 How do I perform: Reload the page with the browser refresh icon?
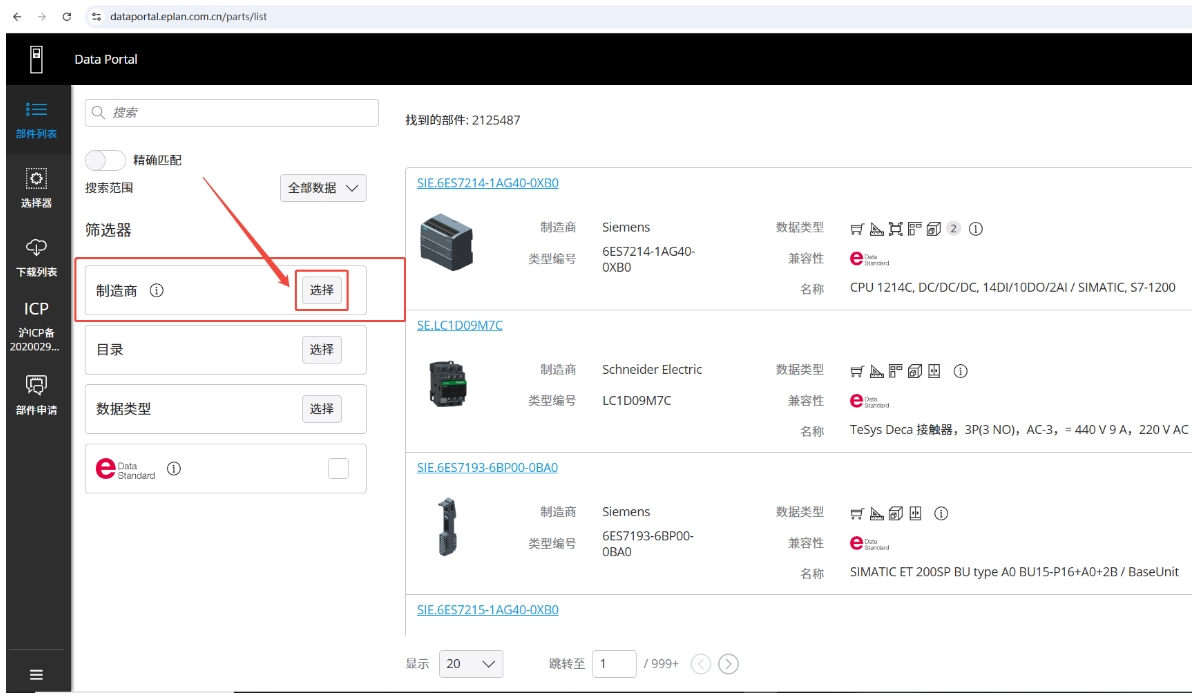67,16
